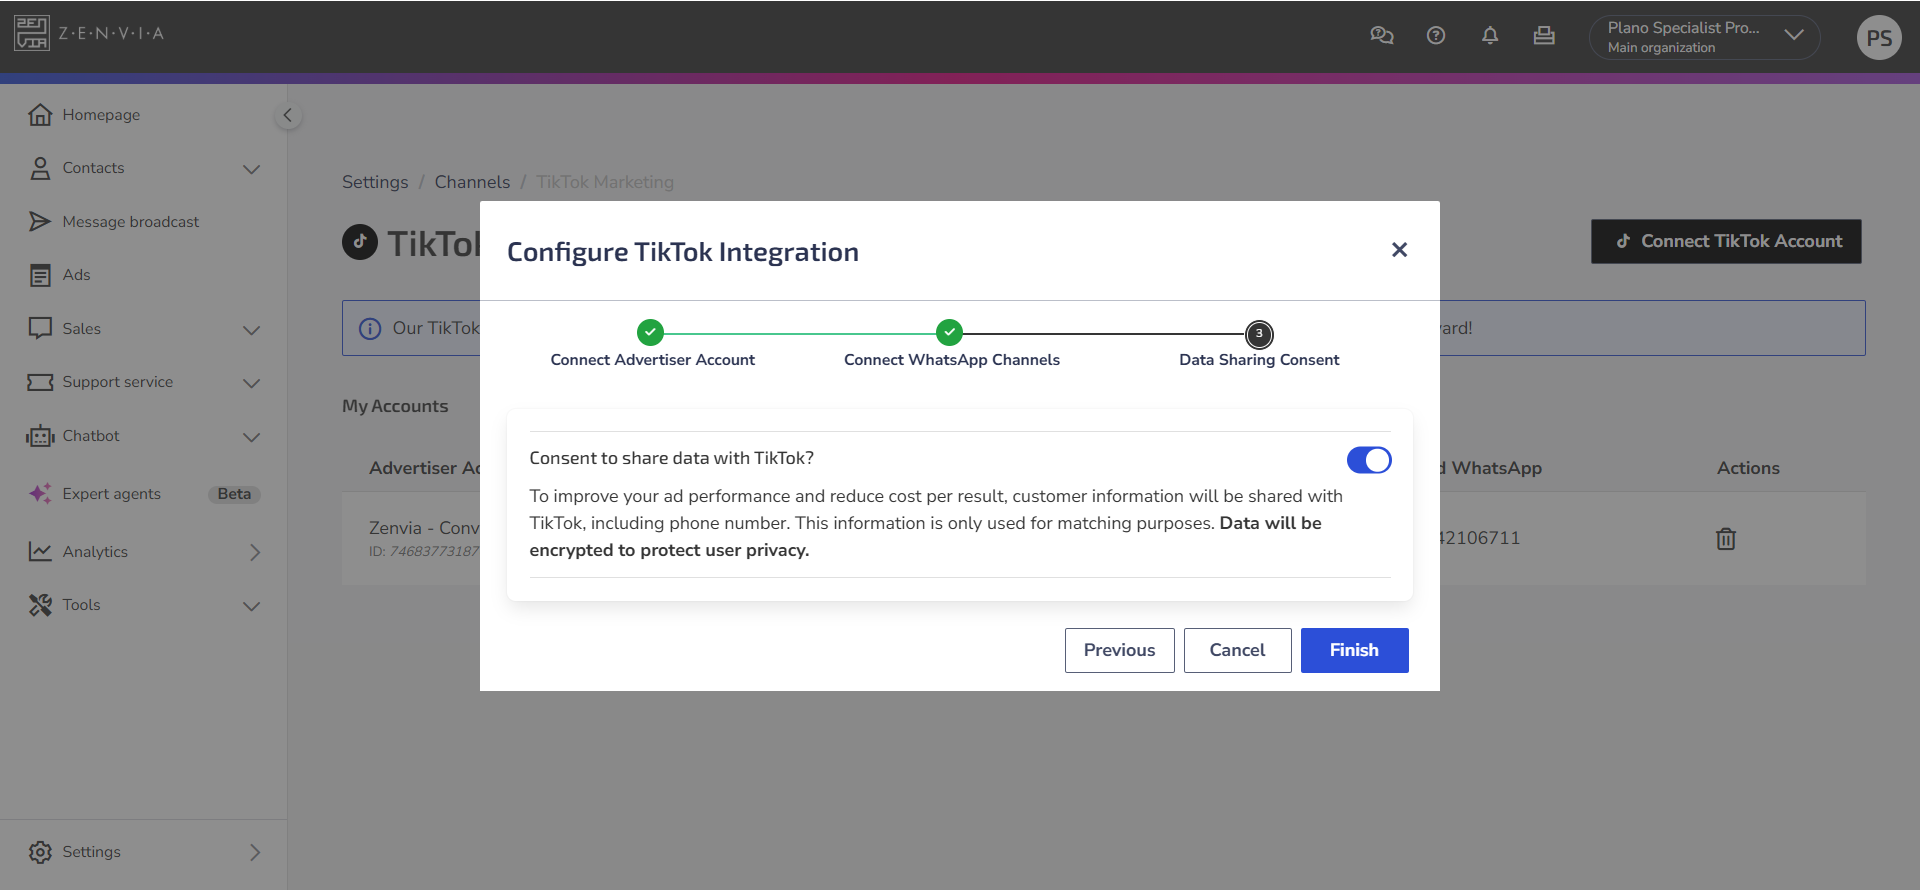Screen dimensions: 1920x890
Task: Click the My Accounts heading
Action: click(395, 406)
